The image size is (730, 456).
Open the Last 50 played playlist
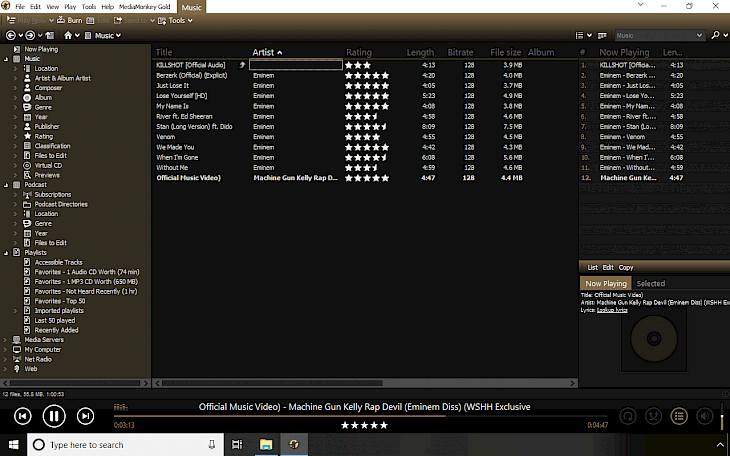(54, 320)
